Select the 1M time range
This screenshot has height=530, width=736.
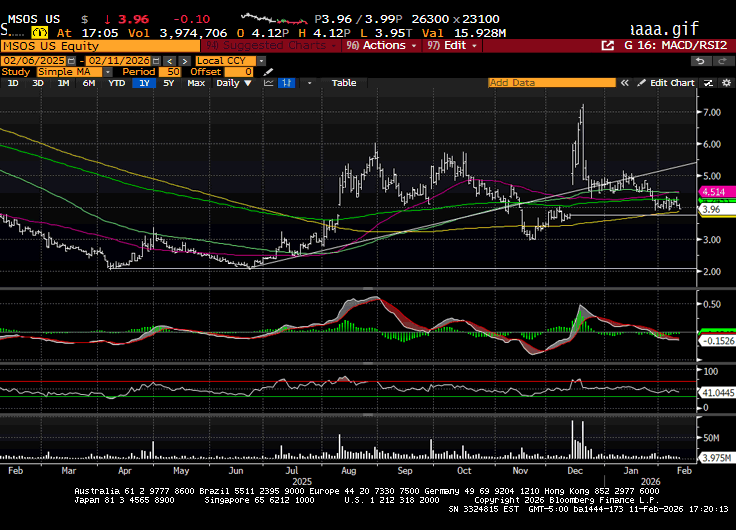(x=63, y=83)
